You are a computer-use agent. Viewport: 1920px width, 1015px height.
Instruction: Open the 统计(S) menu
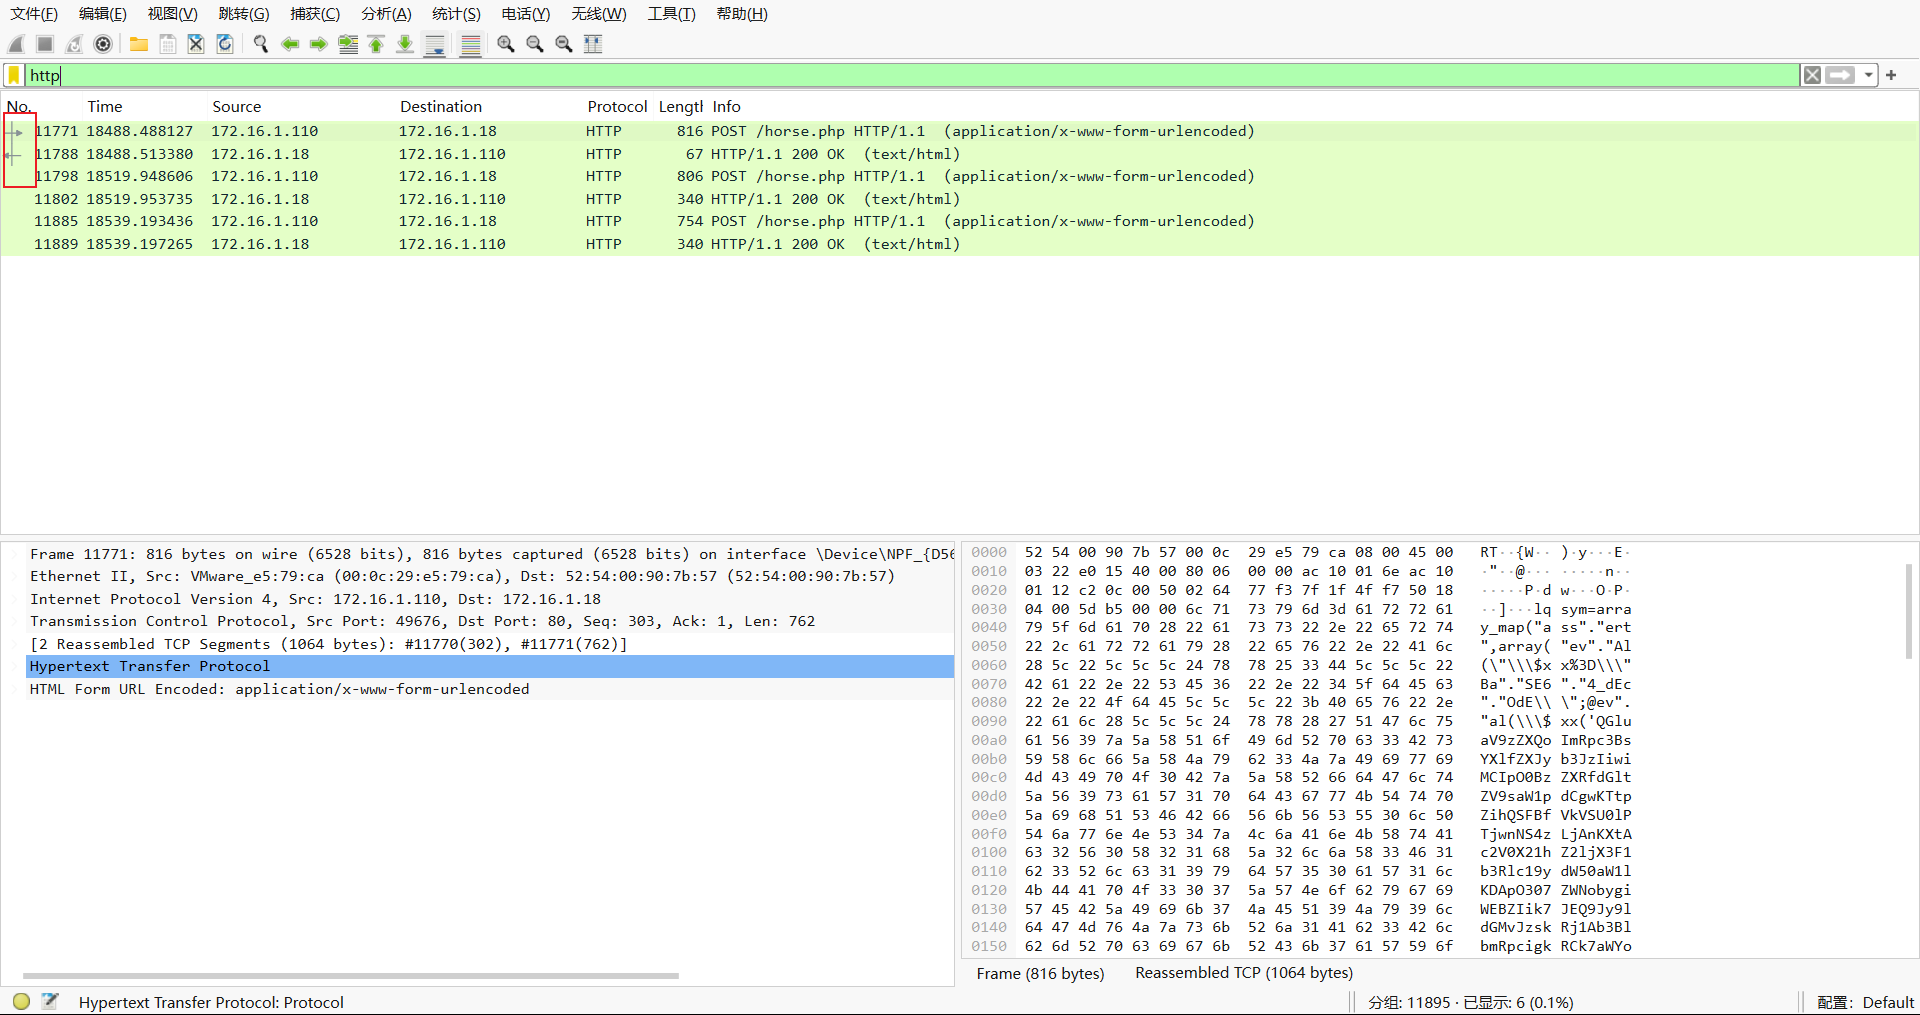point(456,14)
